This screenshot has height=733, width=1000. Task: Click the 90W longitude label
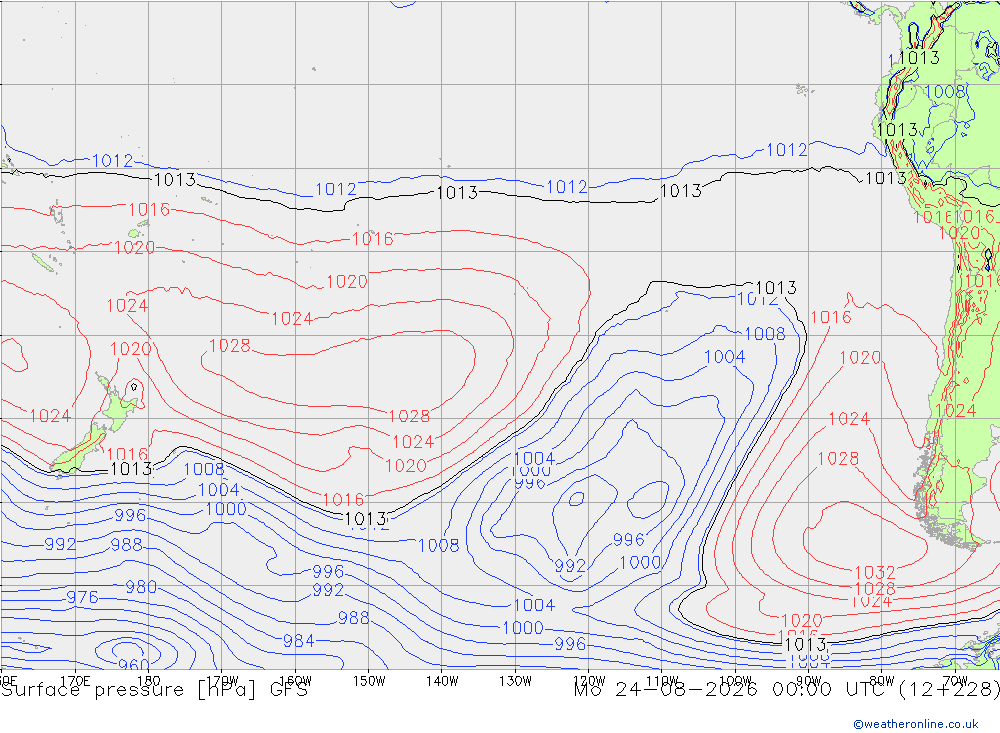click(809, 681)
